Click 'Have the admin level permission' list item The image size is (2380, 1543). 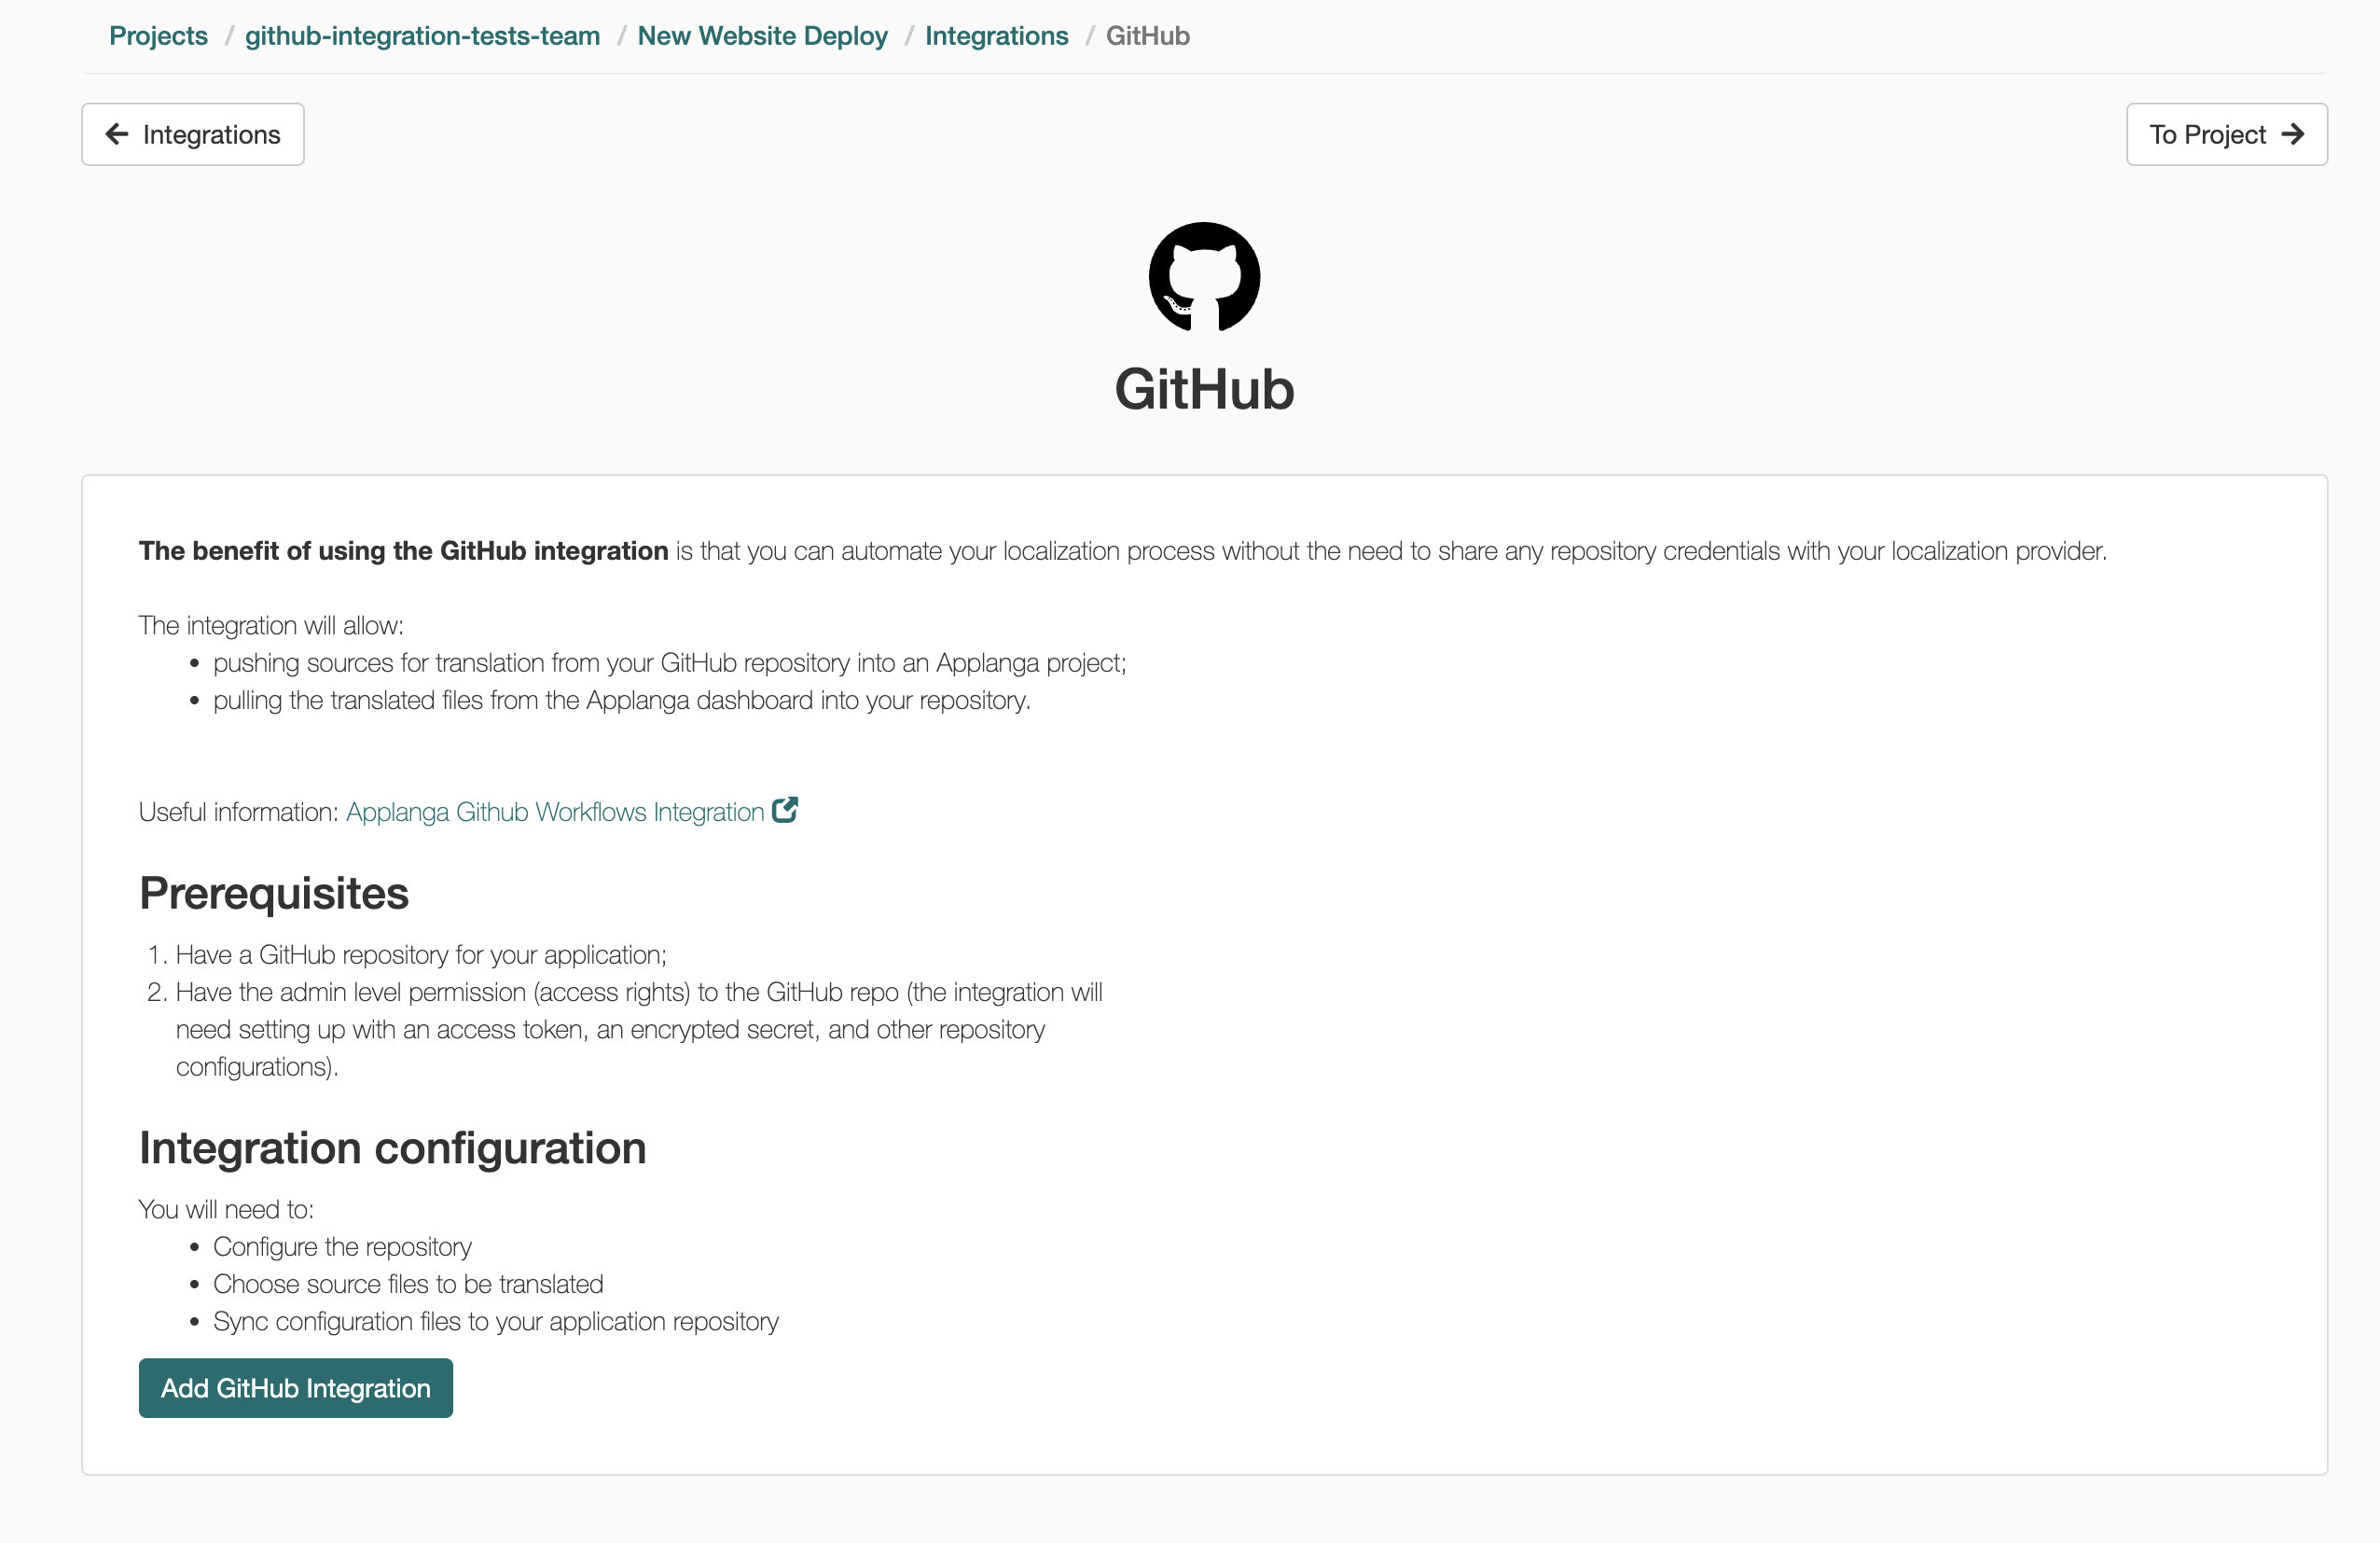tap(640, 1030)
